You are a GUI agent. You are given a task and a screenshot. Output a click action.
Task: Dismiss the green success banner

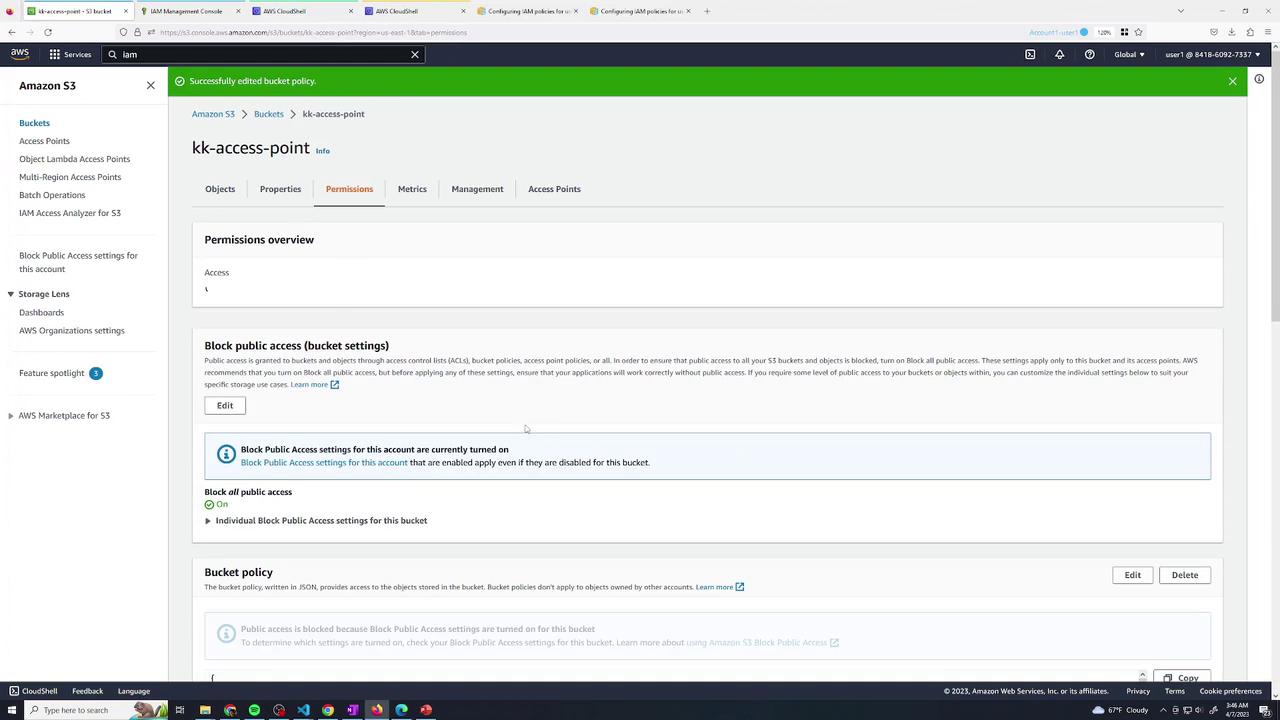1233,81
